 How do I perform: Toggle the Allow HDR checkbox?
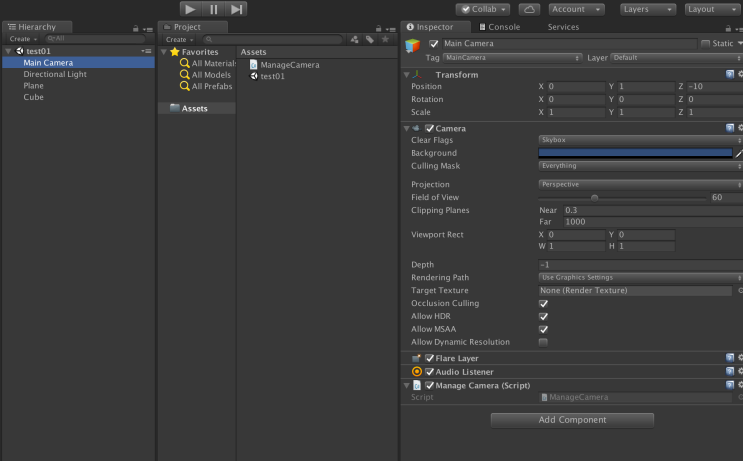point(543,316)
